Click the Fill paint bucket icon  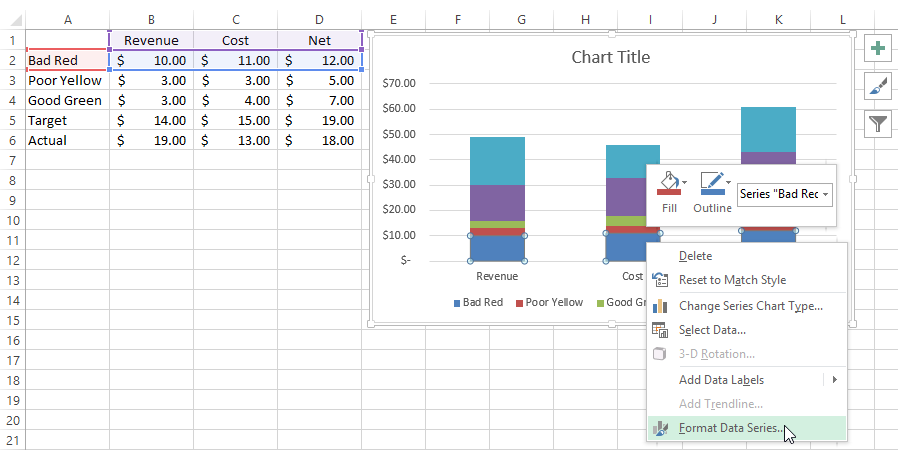[x=668, y=184]
